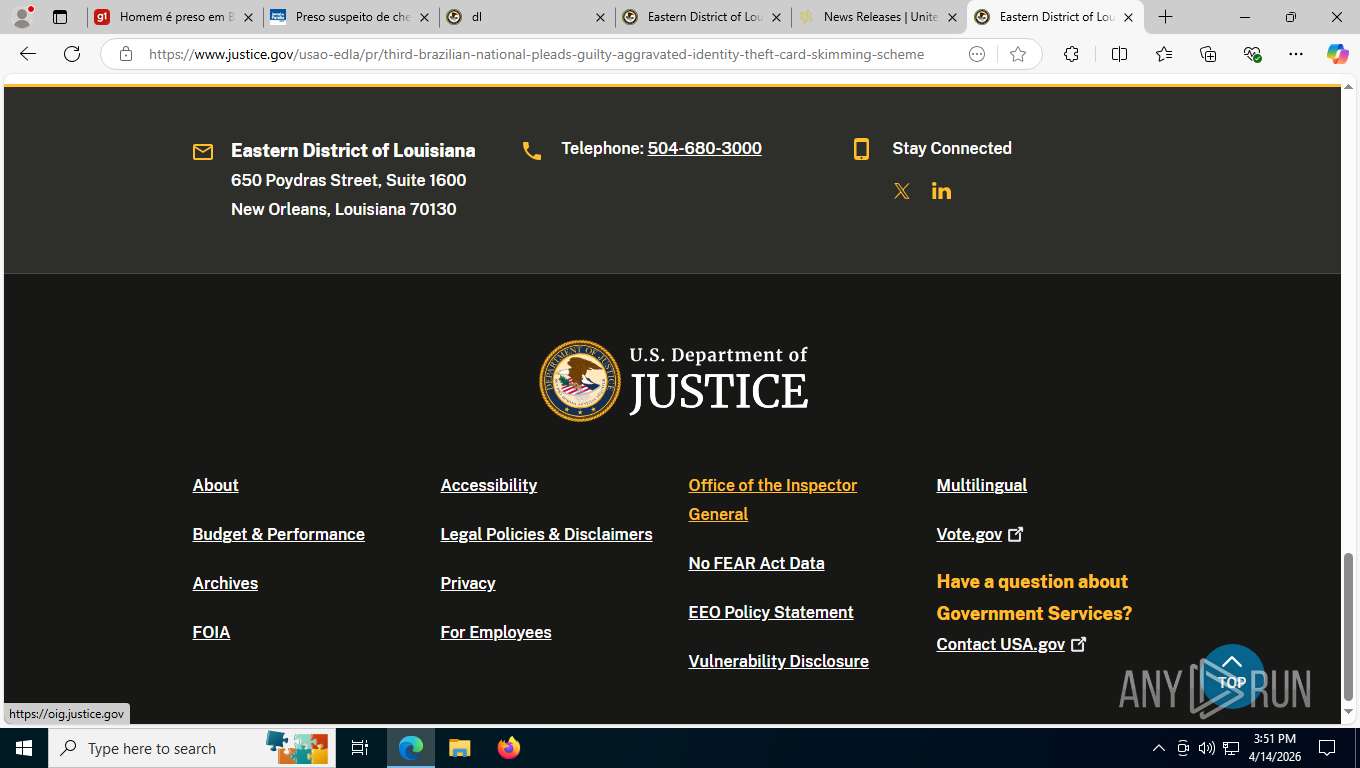Open EEO Policy Statement link
Screen dimensions: 1360x768
pyautogui.click(x=771, y=612)
